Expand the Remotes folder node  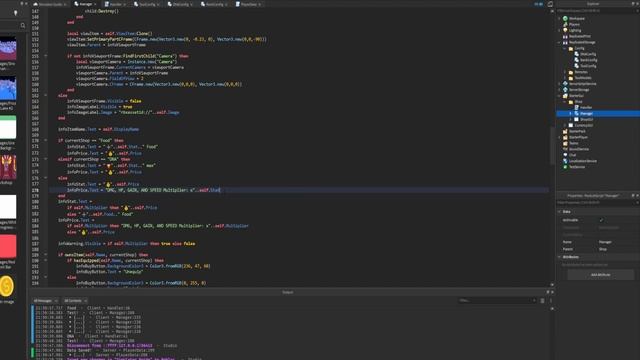pos(565,72)
